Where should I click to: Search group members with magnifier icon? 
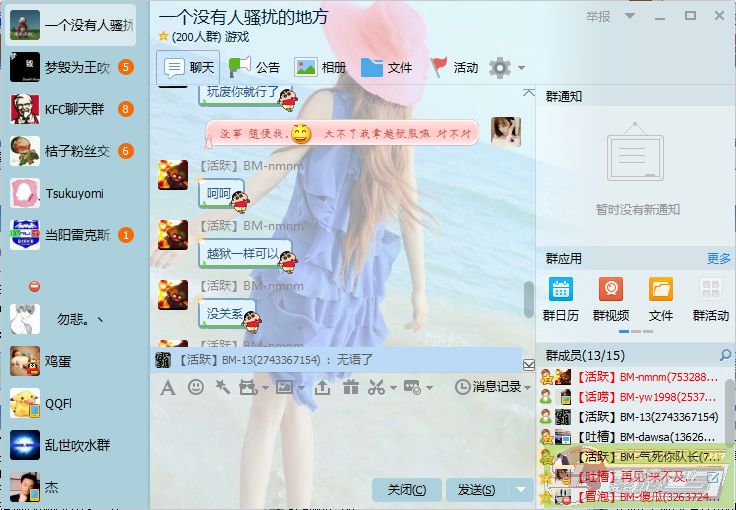[x=725, y=356]
